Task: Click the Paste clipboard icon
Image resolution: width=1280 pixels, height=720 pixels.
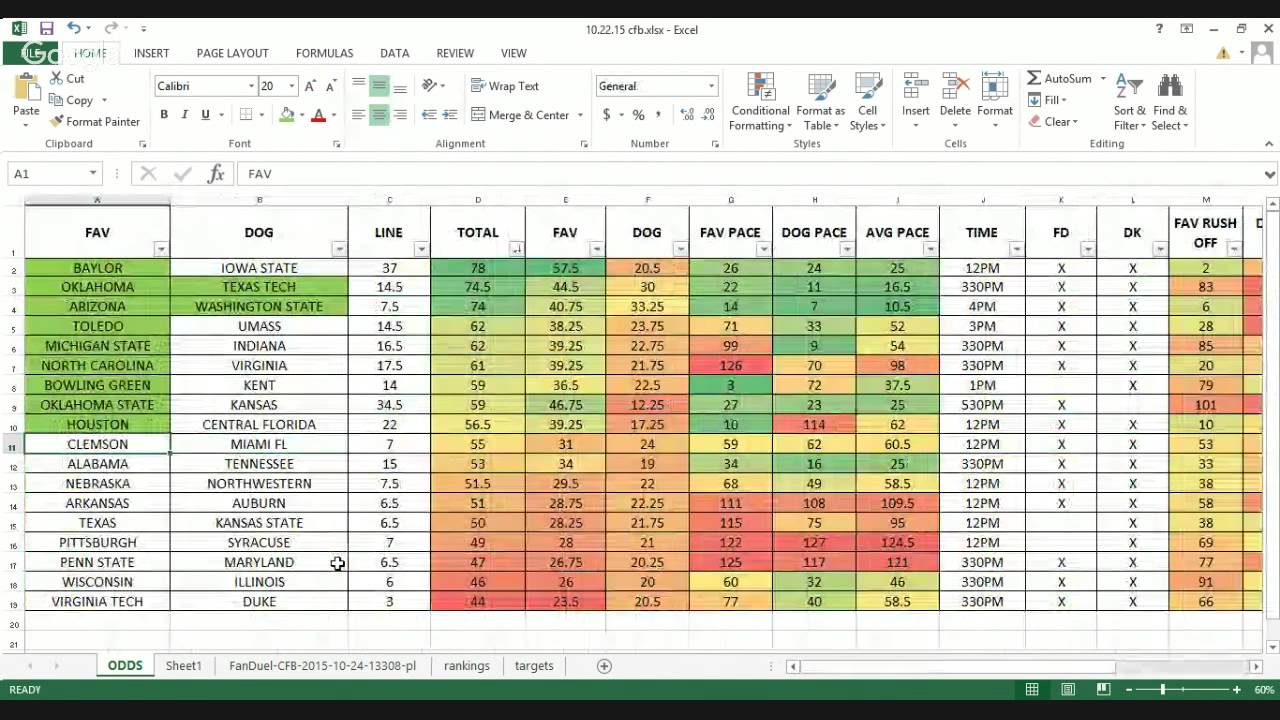Action: point(27,89)
